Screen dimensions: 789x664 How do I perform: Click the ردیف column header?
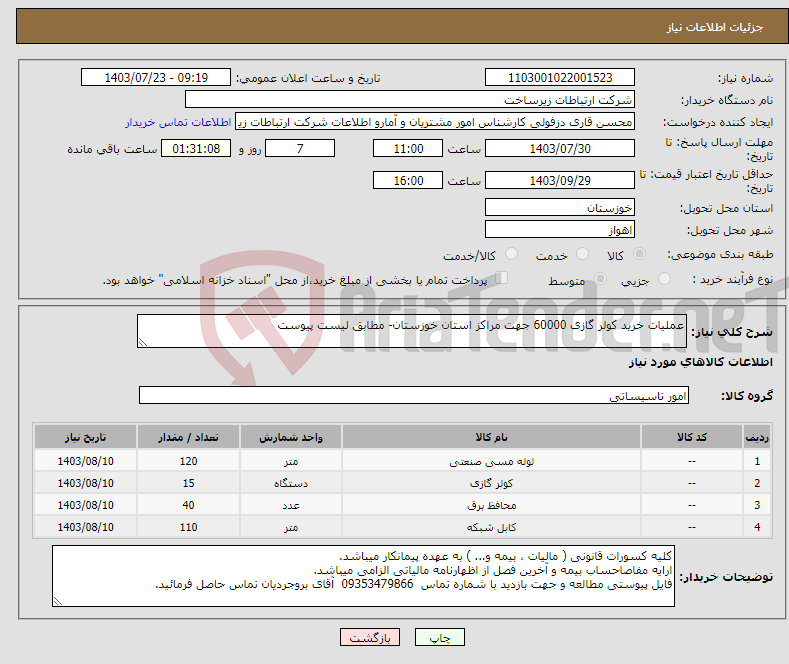point(757,437)
